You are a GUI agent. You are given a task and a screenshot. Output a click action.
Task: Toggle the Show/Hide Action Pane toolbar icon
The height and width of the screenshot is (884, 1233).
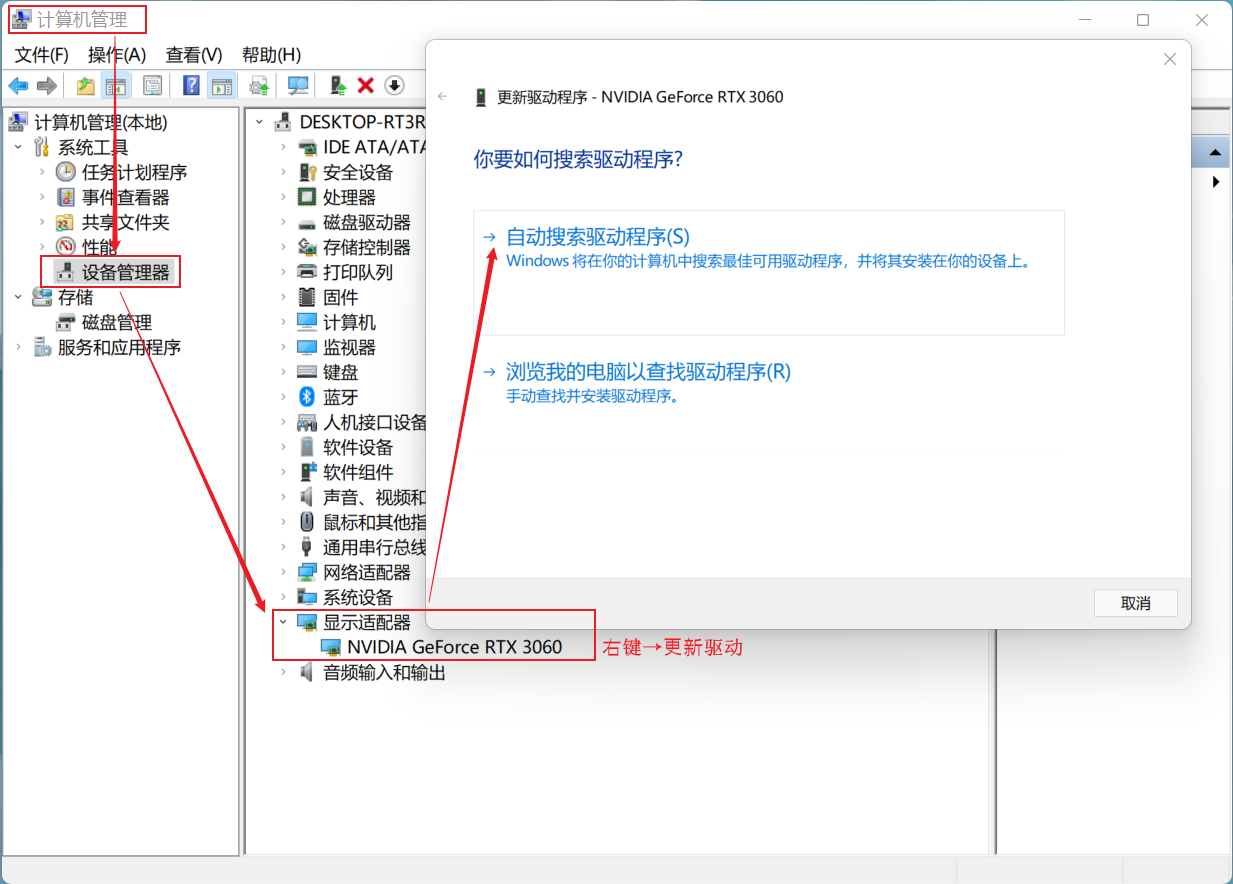click(x=221, y=86)
